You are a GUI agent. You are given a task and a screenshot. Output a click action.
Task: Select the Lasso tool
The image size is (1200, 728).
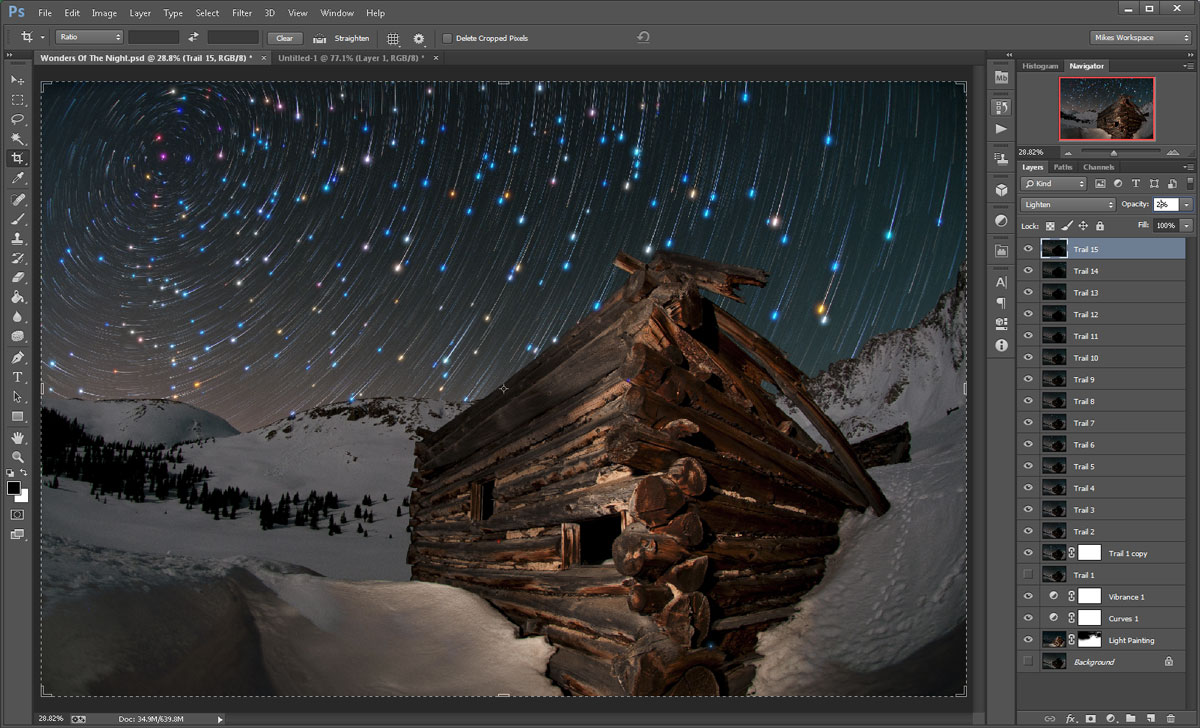17,119
